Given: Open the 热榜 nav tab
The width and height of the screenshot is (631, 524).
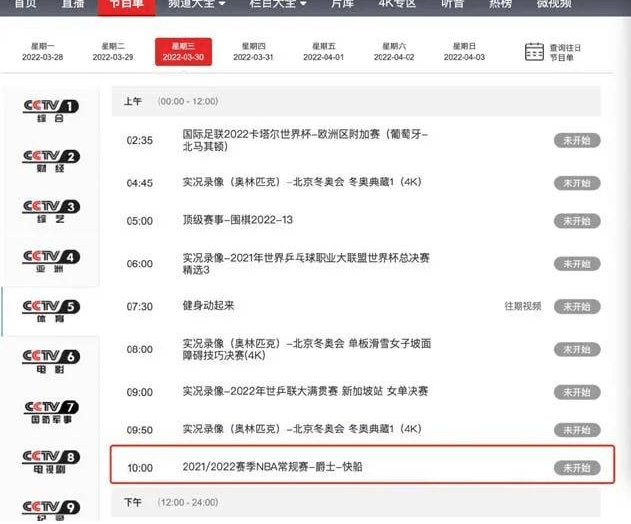Looking at the screenshot, I should point(500,4).
